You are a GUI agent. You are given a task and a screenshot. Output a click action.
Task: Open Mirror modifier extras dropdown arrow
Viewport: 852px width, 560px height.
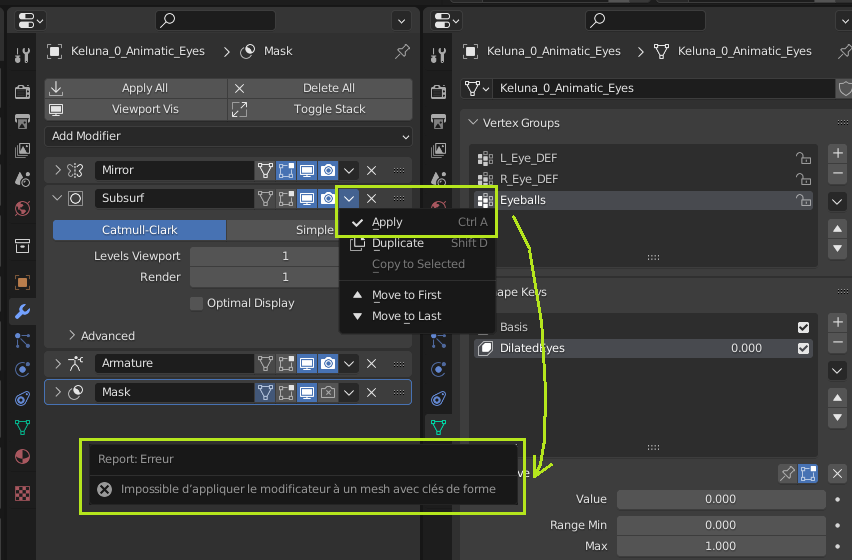point(349,171)
